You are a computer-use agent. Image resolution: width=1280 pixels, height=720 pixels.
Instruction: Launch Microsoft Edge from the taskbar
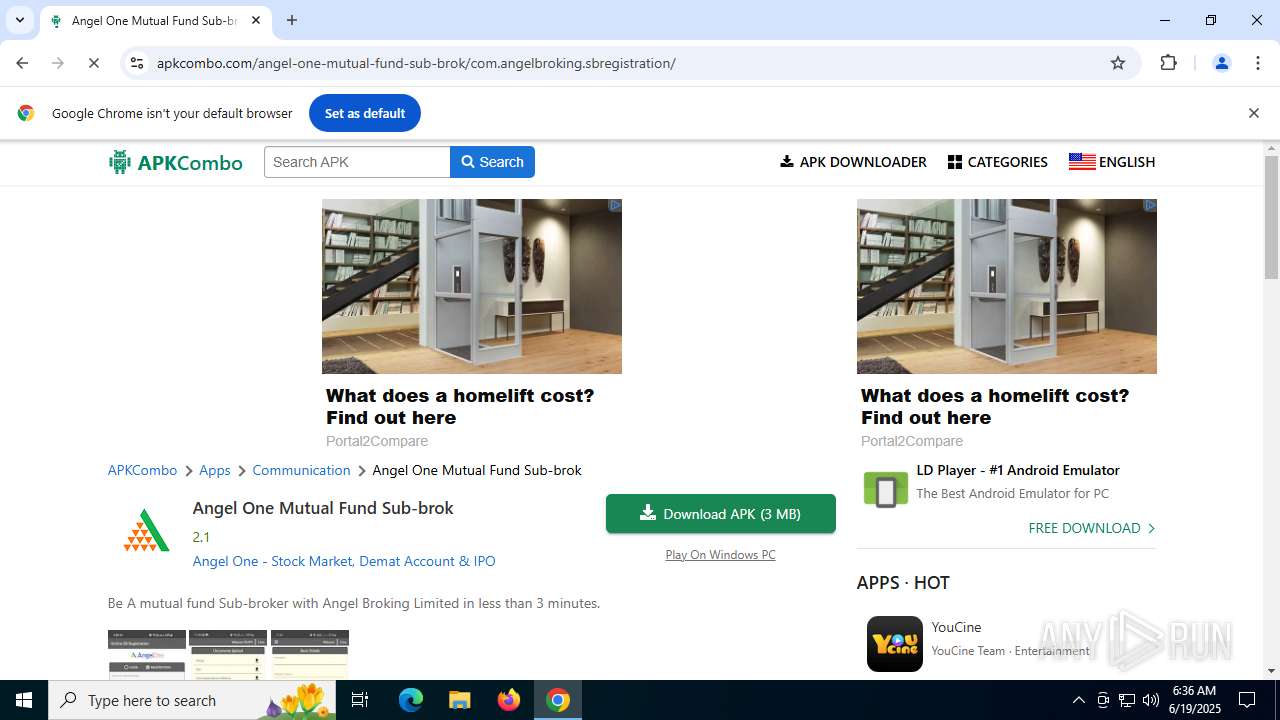[411, 700]
